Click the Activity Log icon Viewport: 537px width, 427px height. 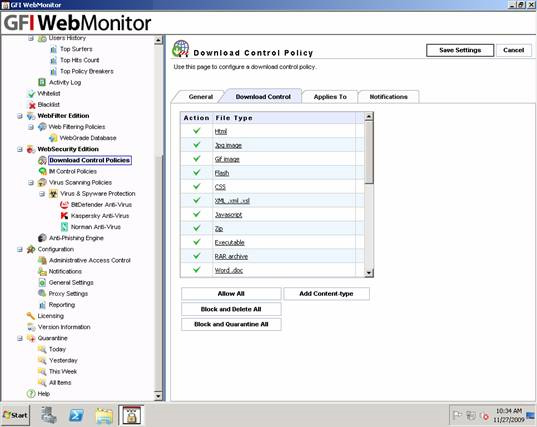coord(42,83)
